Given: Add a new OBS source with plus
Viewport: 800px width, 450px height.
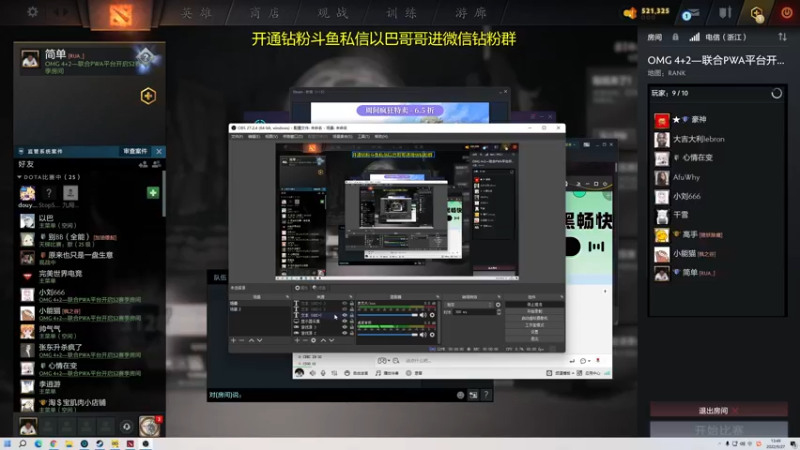Looking at the screenshot, I should [297, 340].
